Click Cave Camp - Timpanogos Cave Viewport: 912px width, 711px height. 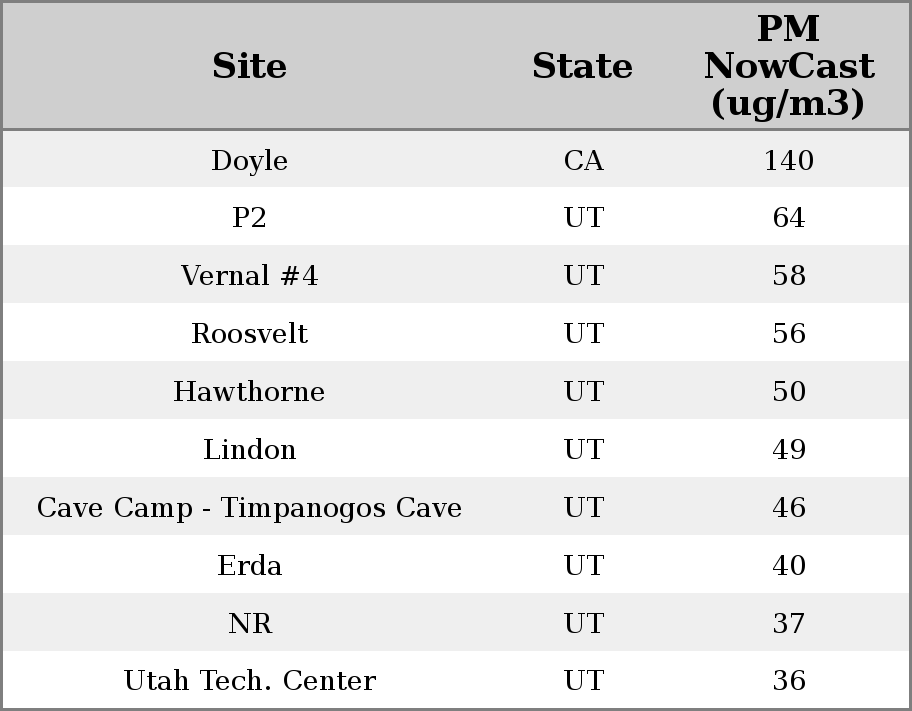click(249, 508)
